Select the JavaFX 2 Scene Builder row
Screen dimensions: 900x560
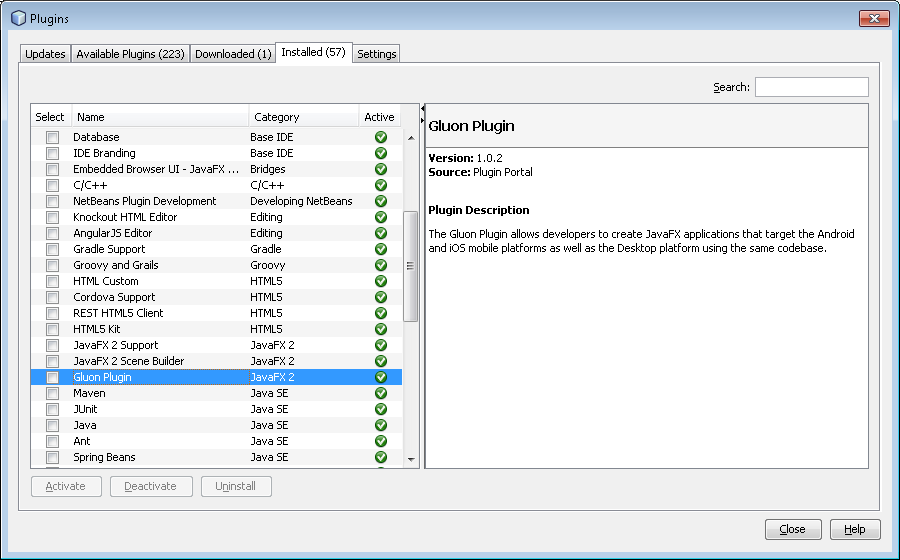(x=216, y=361)
